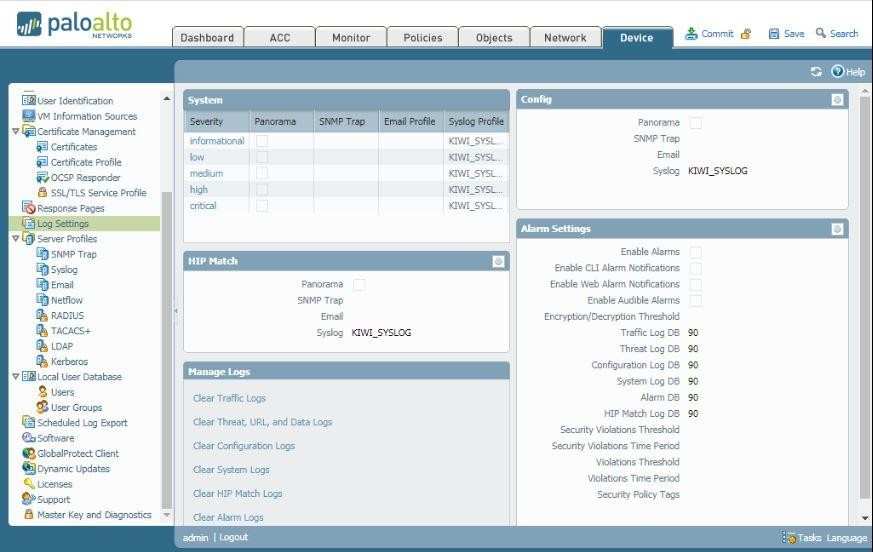Click the sidebar vertical scrollbar

click(x=167, y=350)
